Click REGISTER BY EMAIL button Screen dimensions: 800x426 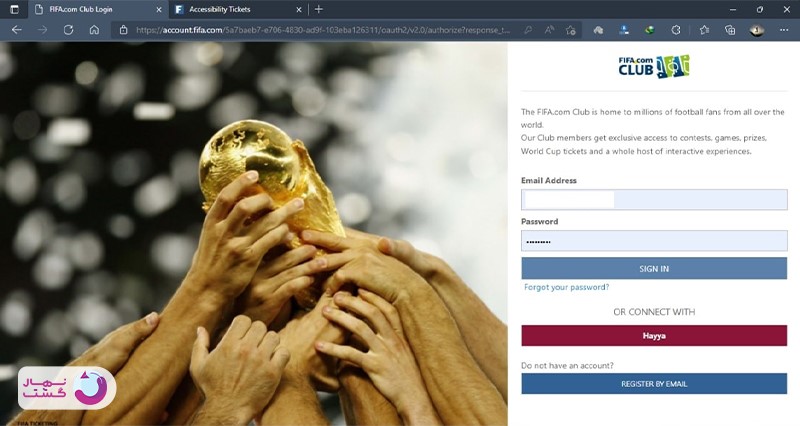point(654,384)
